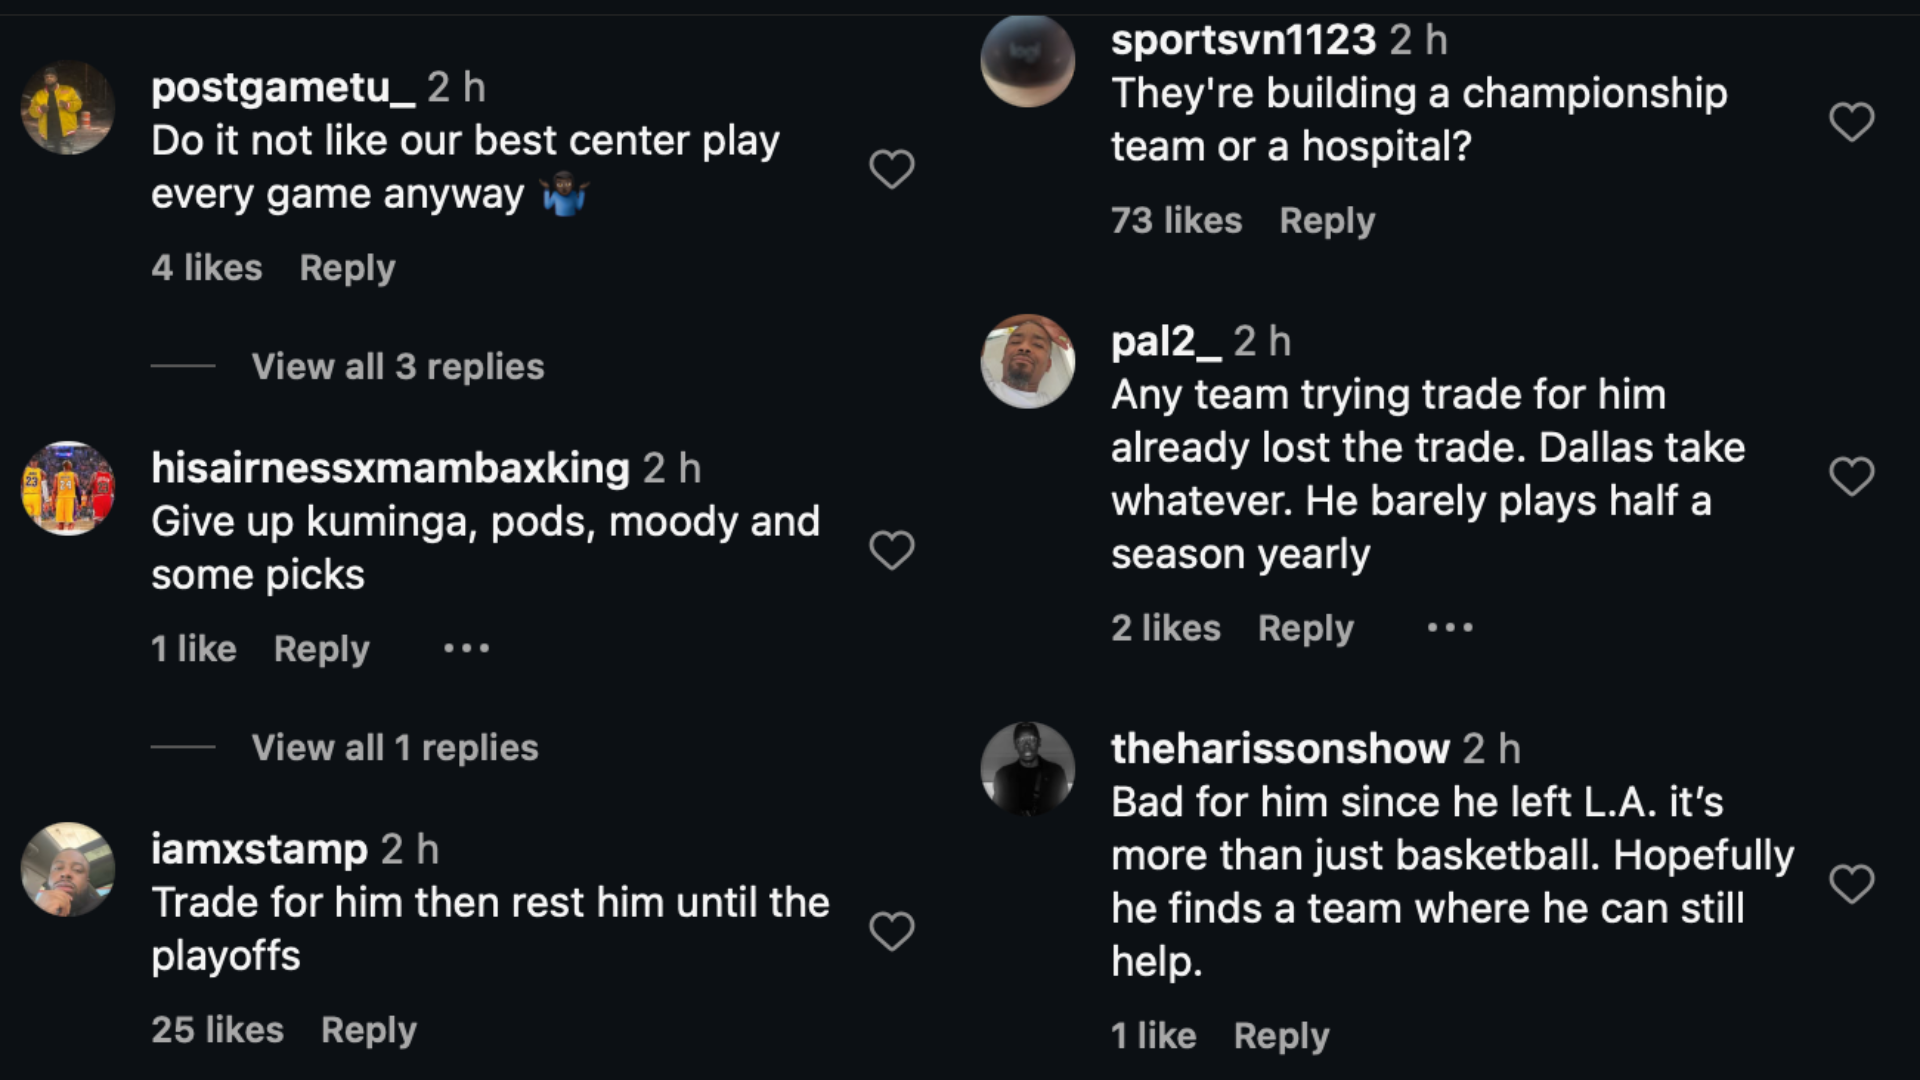Tap heart on iamxstamp's playoffs comment
The height and width of the screenshot is (1080, 1920).
tap(891, 931)
